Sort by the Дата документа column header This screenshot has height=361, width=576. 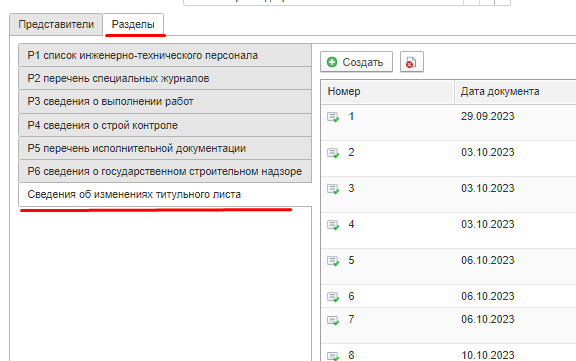click(x=515, y=91)
